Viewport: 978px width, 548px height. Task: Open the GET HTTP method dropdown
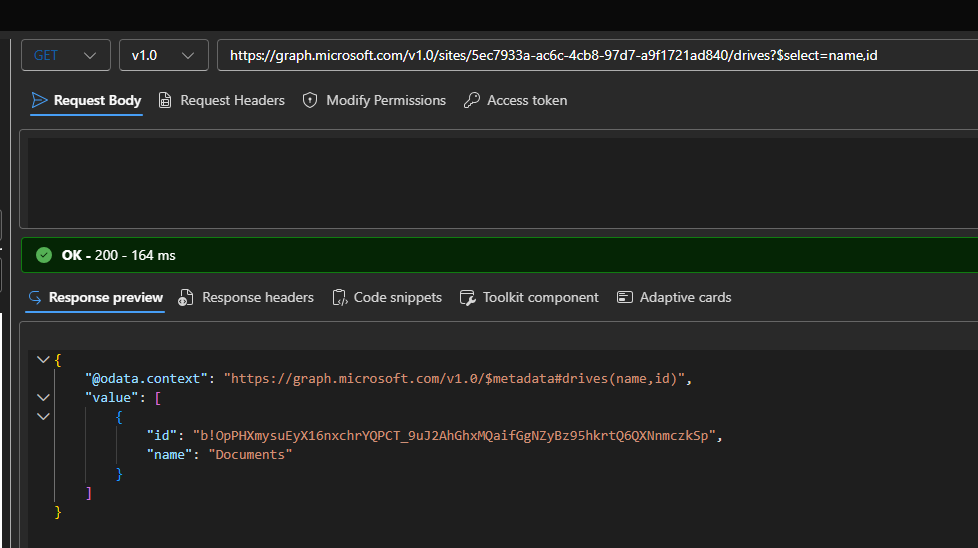pos(66,55)
